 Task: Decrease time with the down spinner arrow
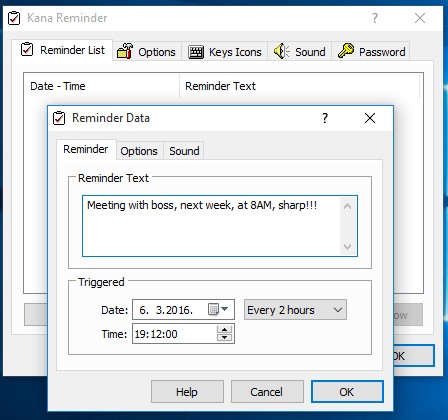tap(224, 337)
